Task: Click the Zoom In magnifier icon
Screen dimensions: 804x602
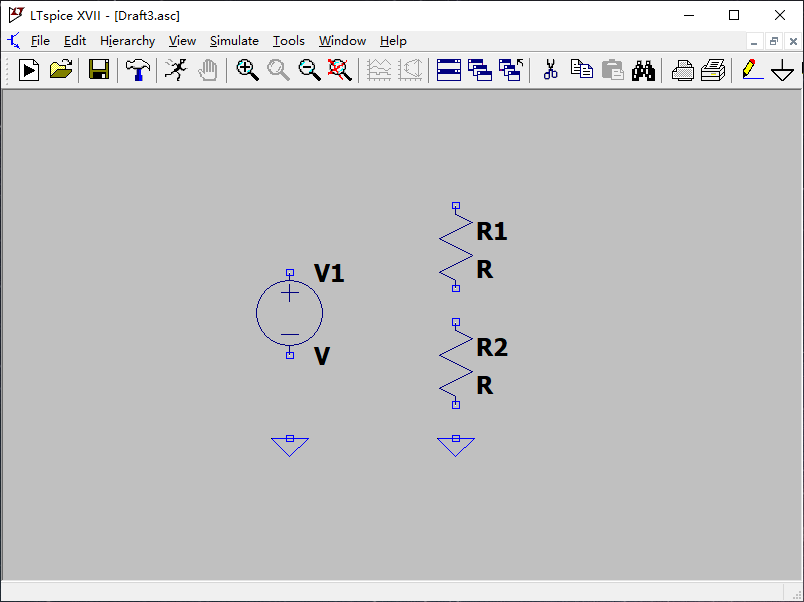Action: (247, 70)
